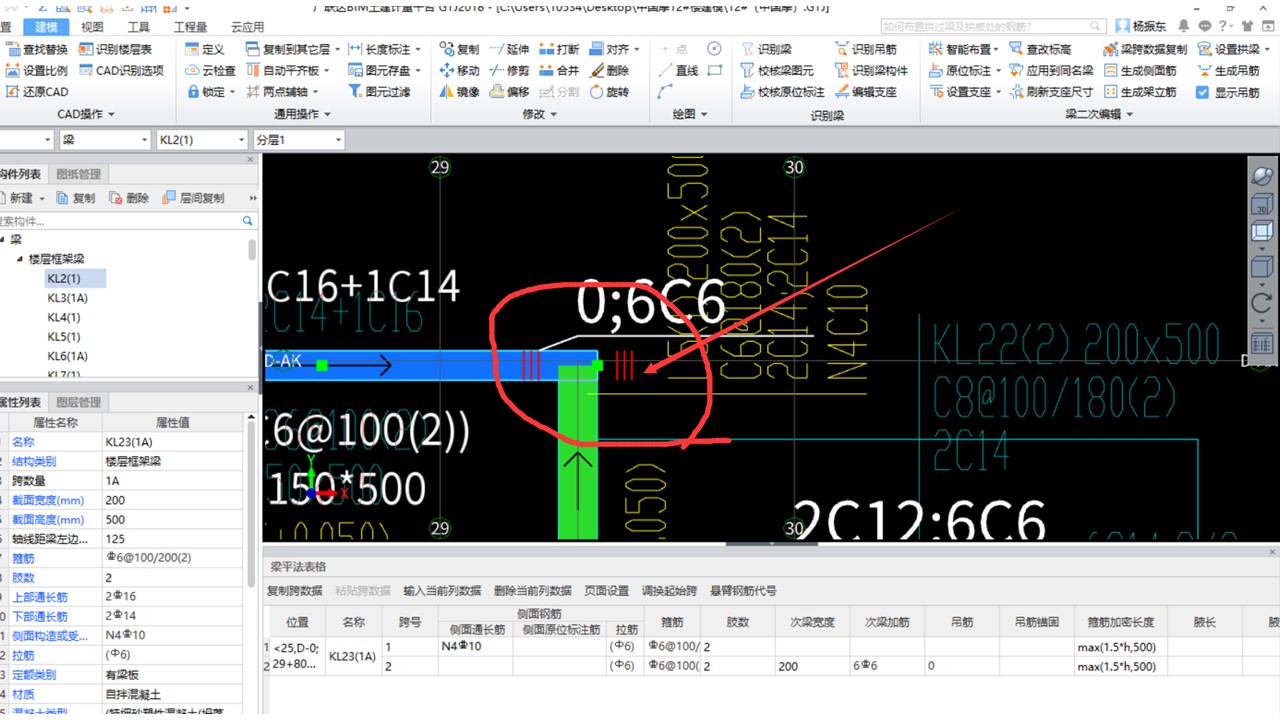
Task: Run 云检查 cloud check
Action: click(210, 70)
